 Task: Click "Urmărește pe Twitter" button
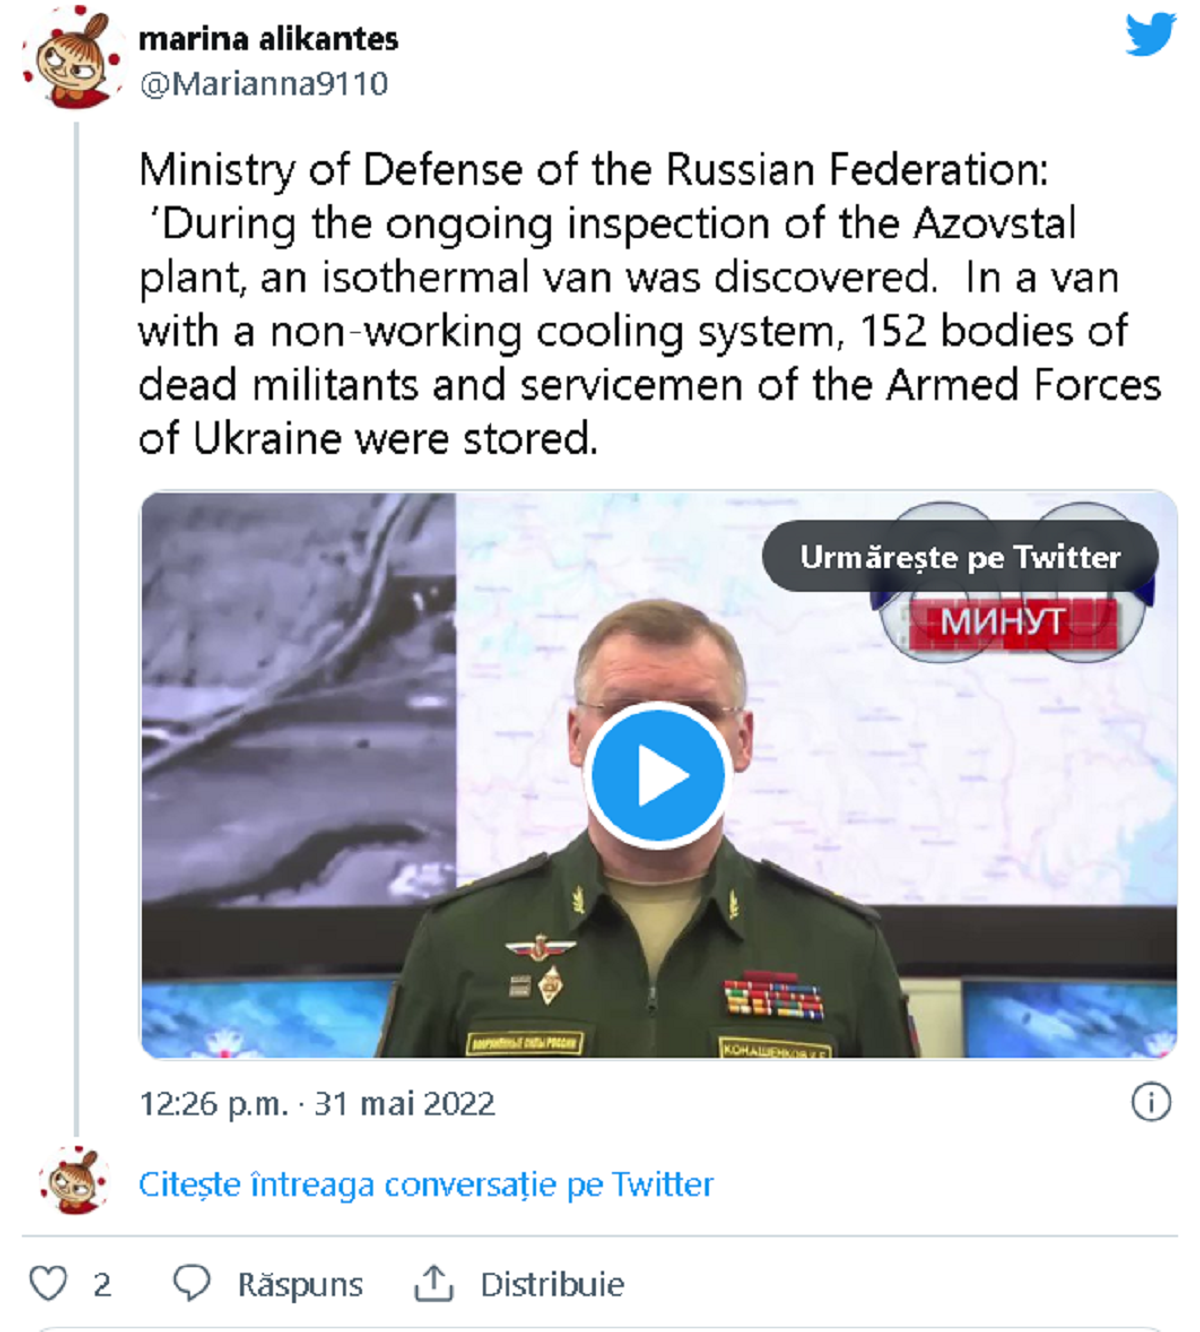pos(959,557)
